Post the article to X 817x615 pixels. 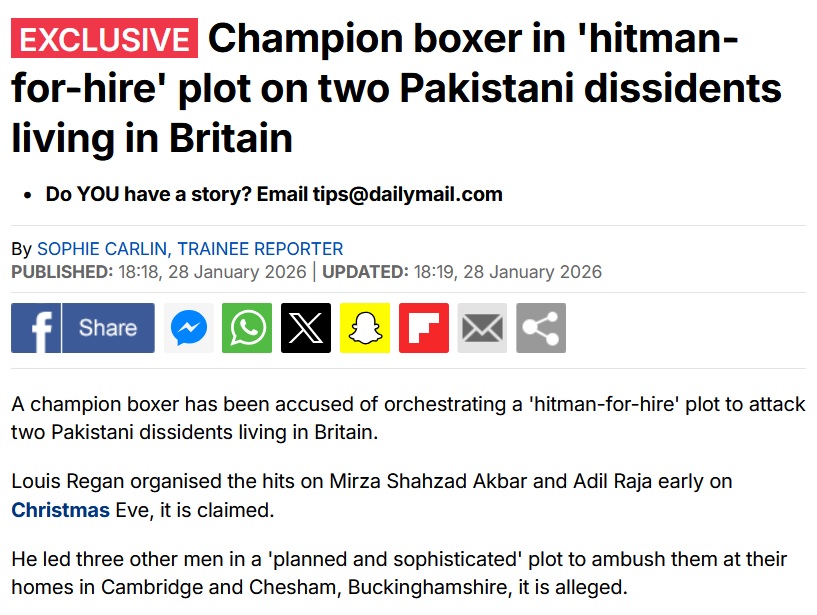coord(306,328)
